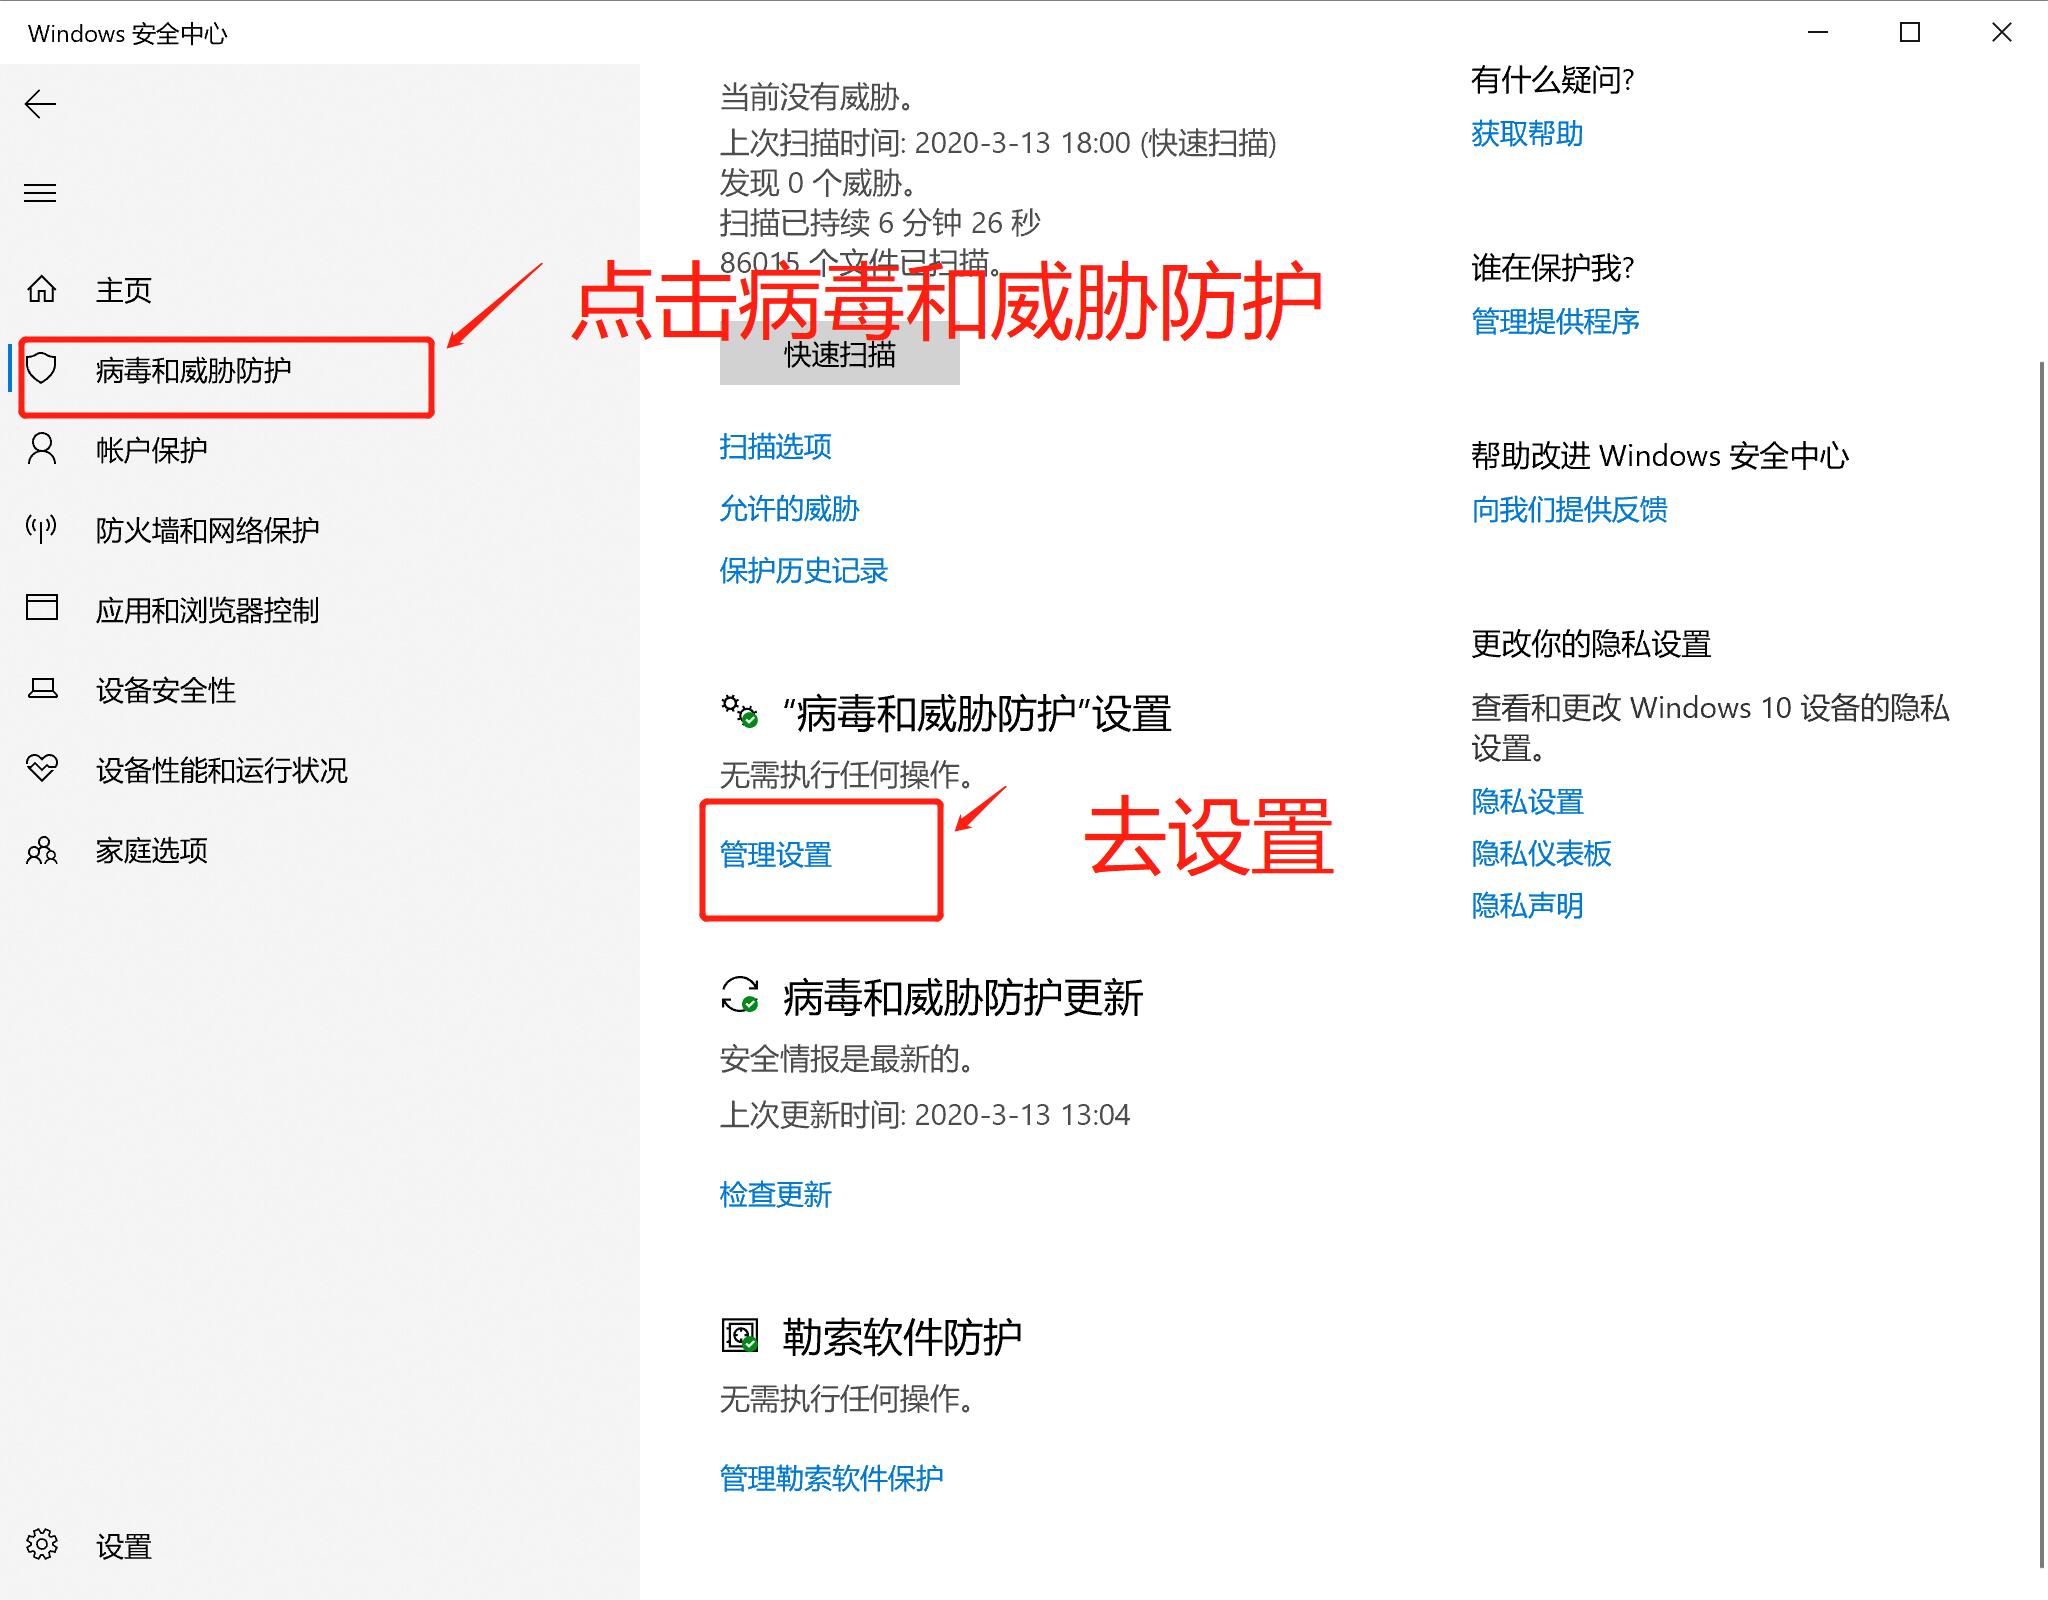The width and height of the screenshot is (2048, 1600).
Task: Click the 管理设置 link
Action: coord(775,855)
